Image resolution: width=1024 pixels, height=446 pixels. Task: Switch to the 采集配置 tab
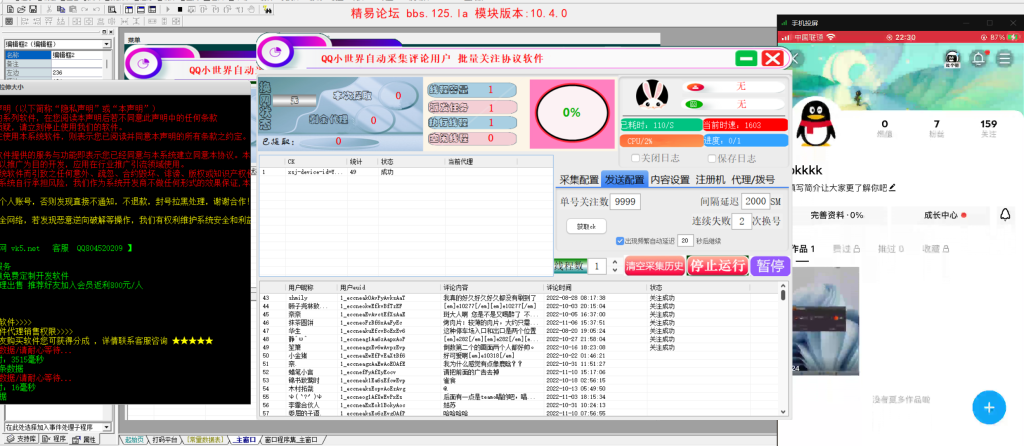[x=578, y=180]
